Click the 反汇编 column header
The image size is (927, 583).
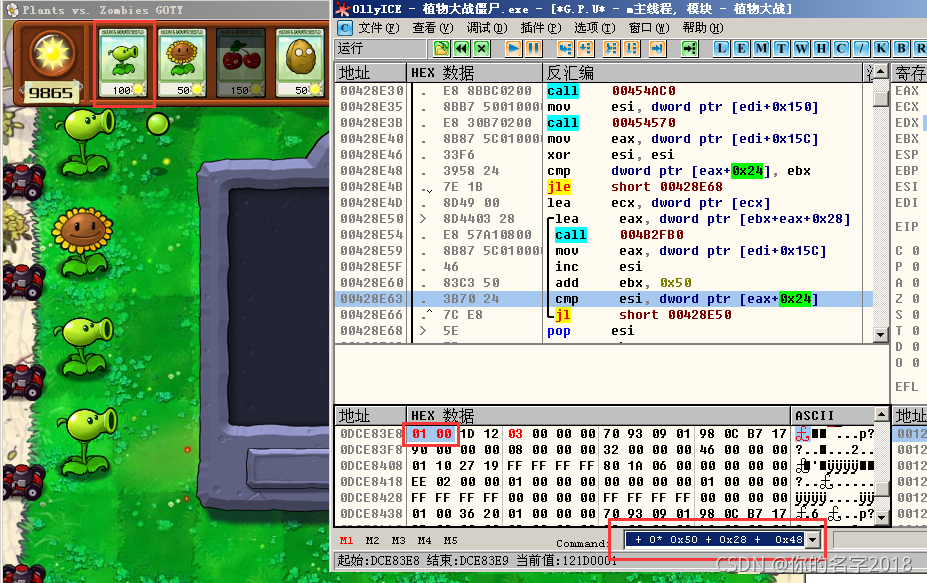click(702, 73)
